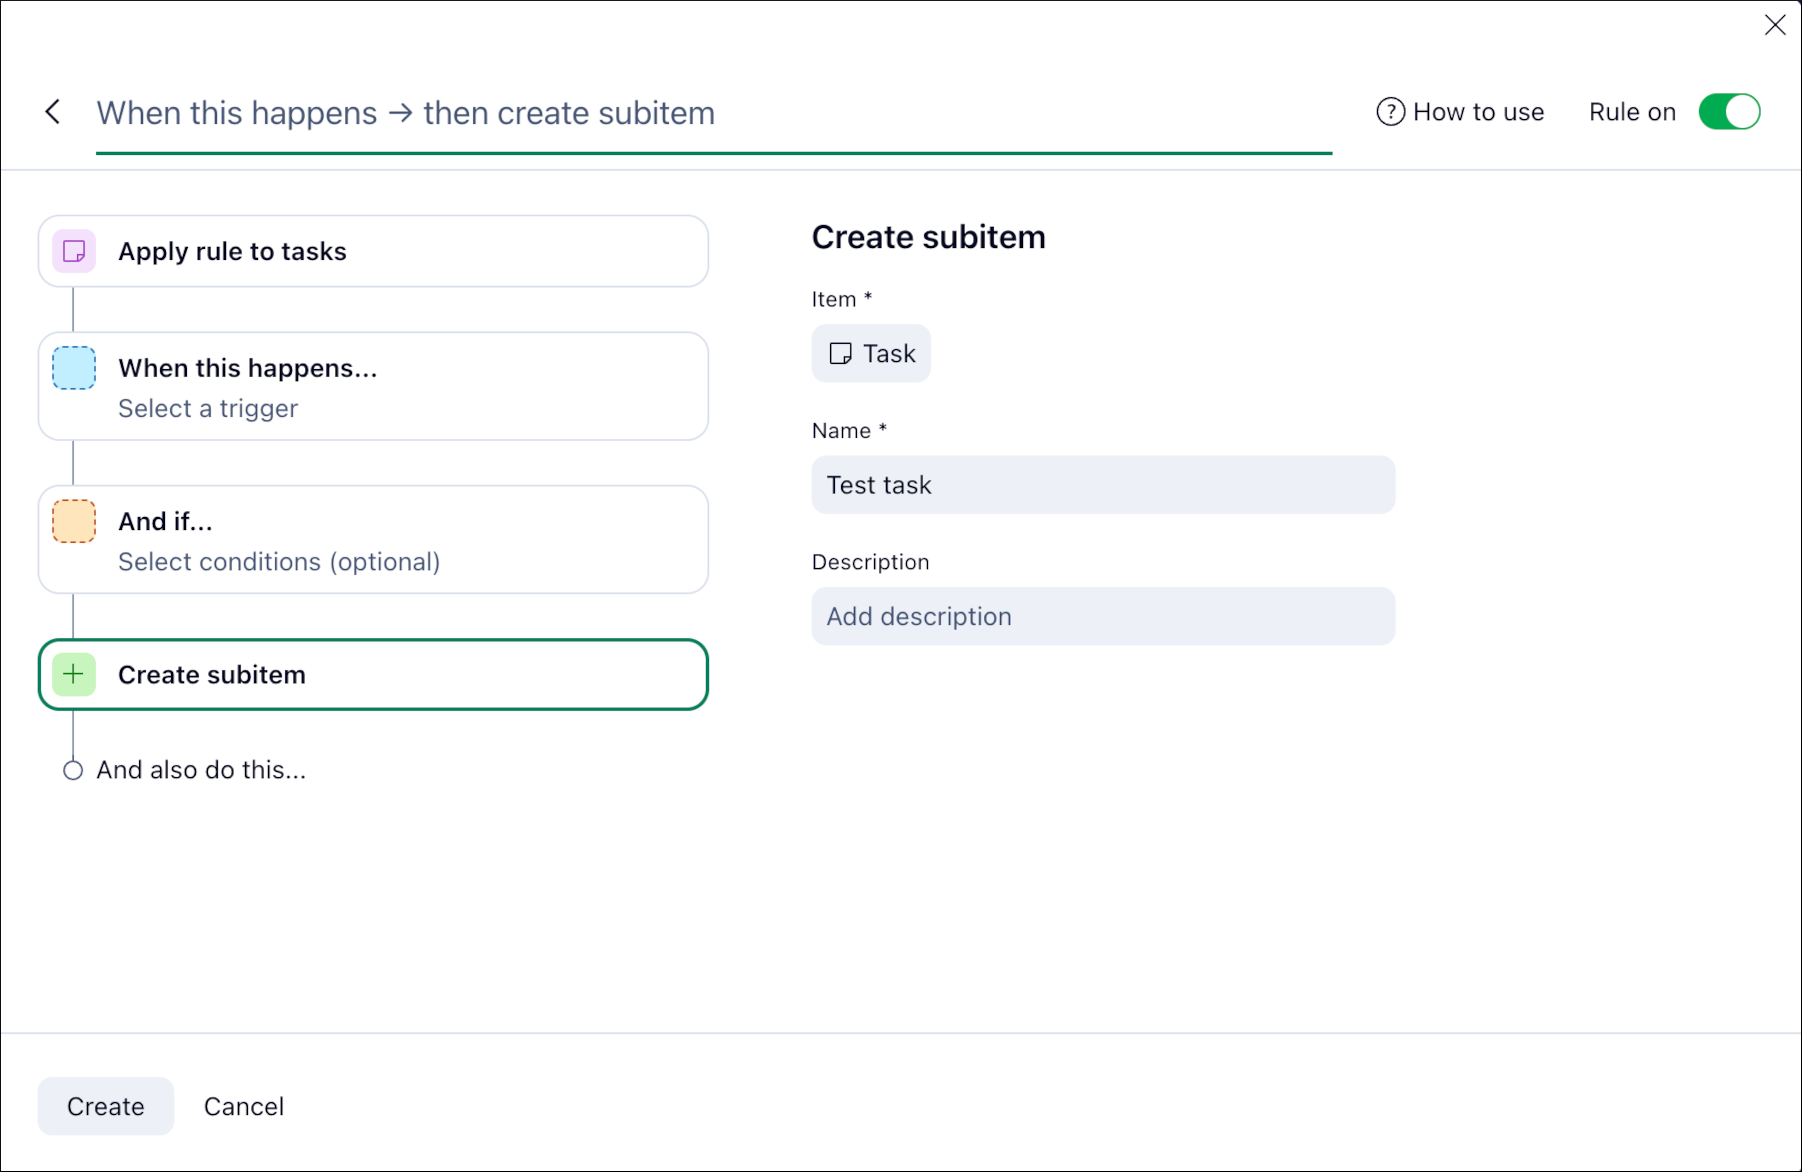Image resolution: width=1802 pixels, height=1172 pixels.
Task: Click the Cancel button
Action: (x=244, y=1106)
